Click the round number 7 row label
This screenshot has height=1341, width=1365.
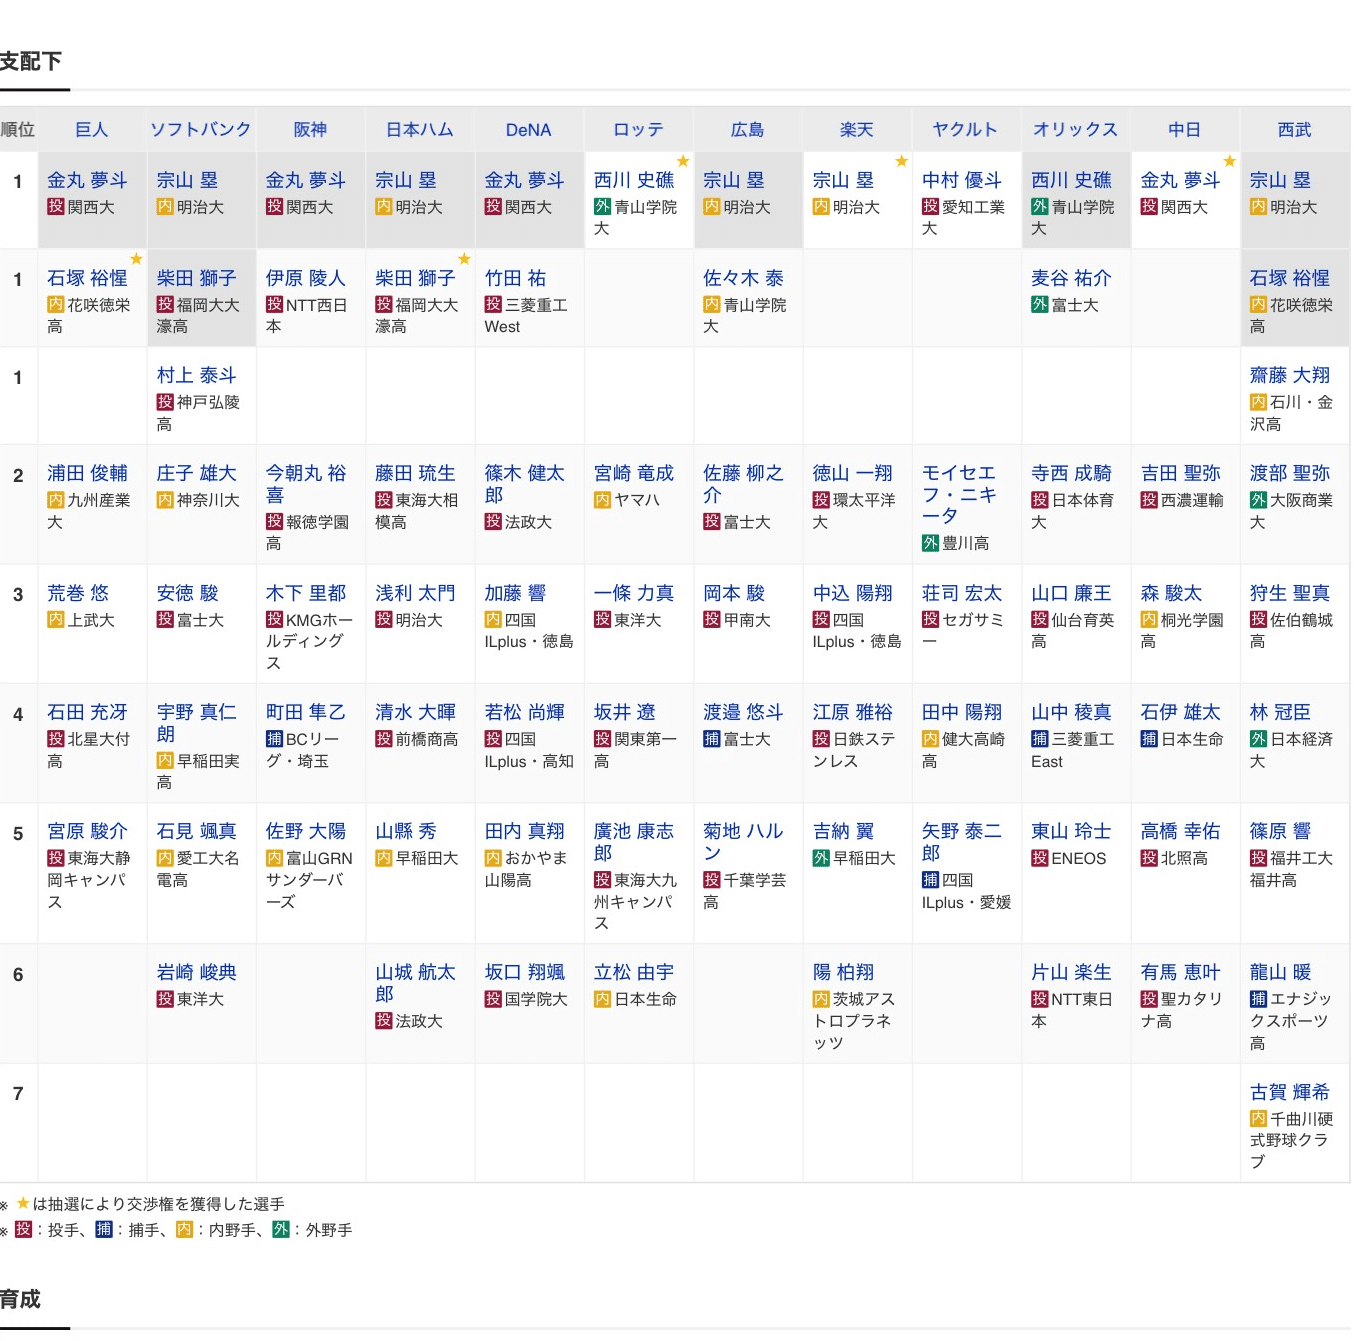coord(18,1093)
